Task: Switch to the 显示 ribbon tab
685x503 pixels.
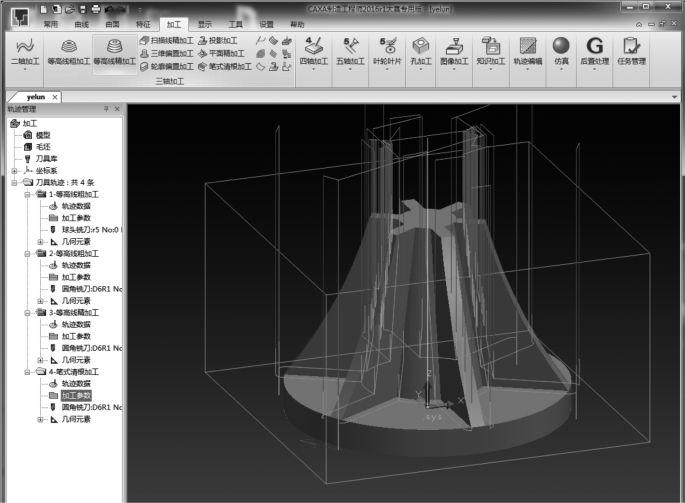Action: pos(204,22)
